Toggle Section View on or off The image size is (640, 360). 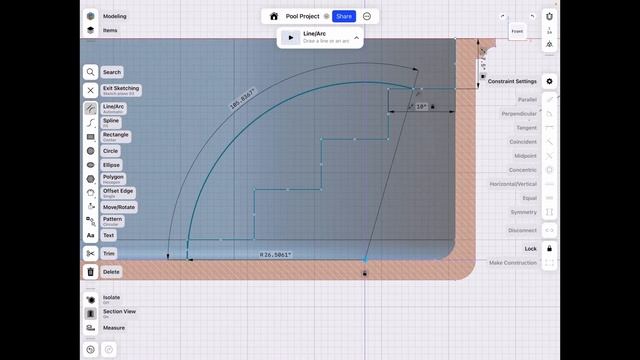(91, 313)
